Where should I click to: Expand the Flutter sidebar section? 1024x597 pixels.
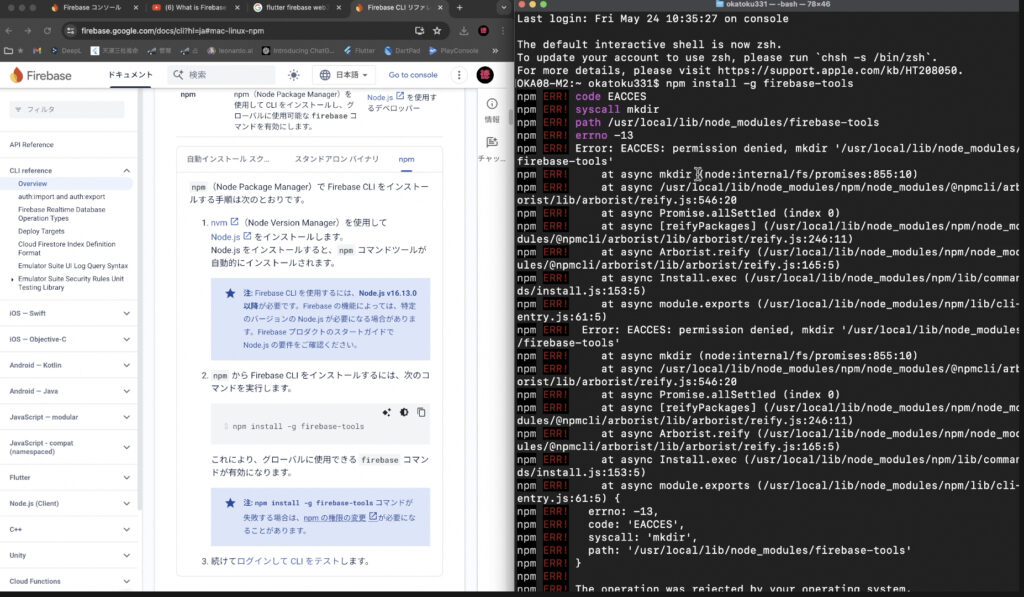[x=126, y=477]
